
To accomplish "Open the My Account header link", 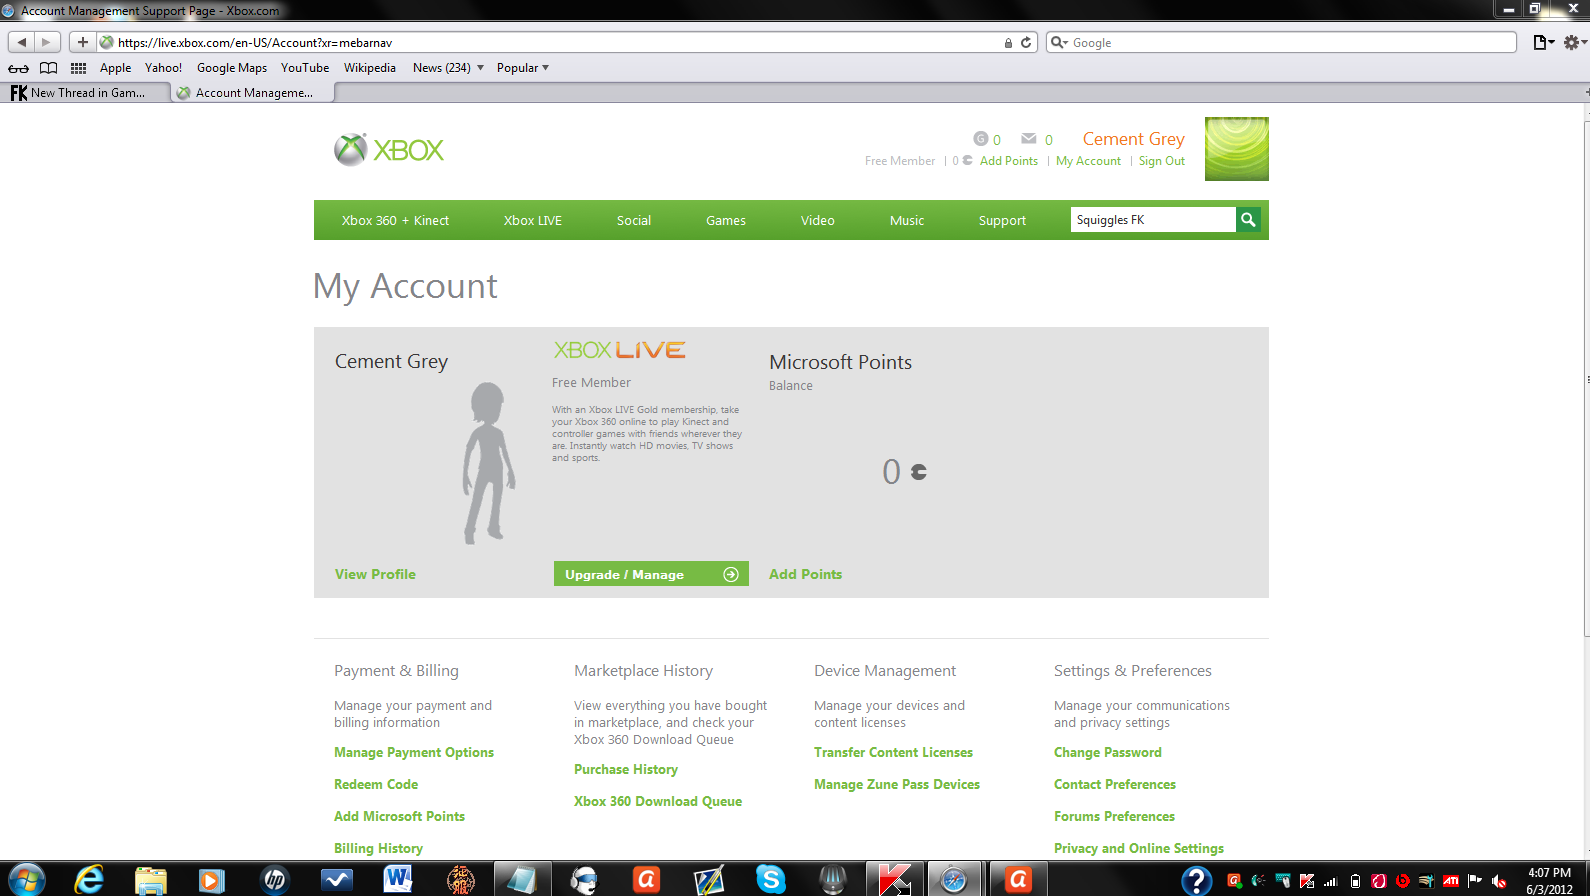I will tap(1088, 161).
